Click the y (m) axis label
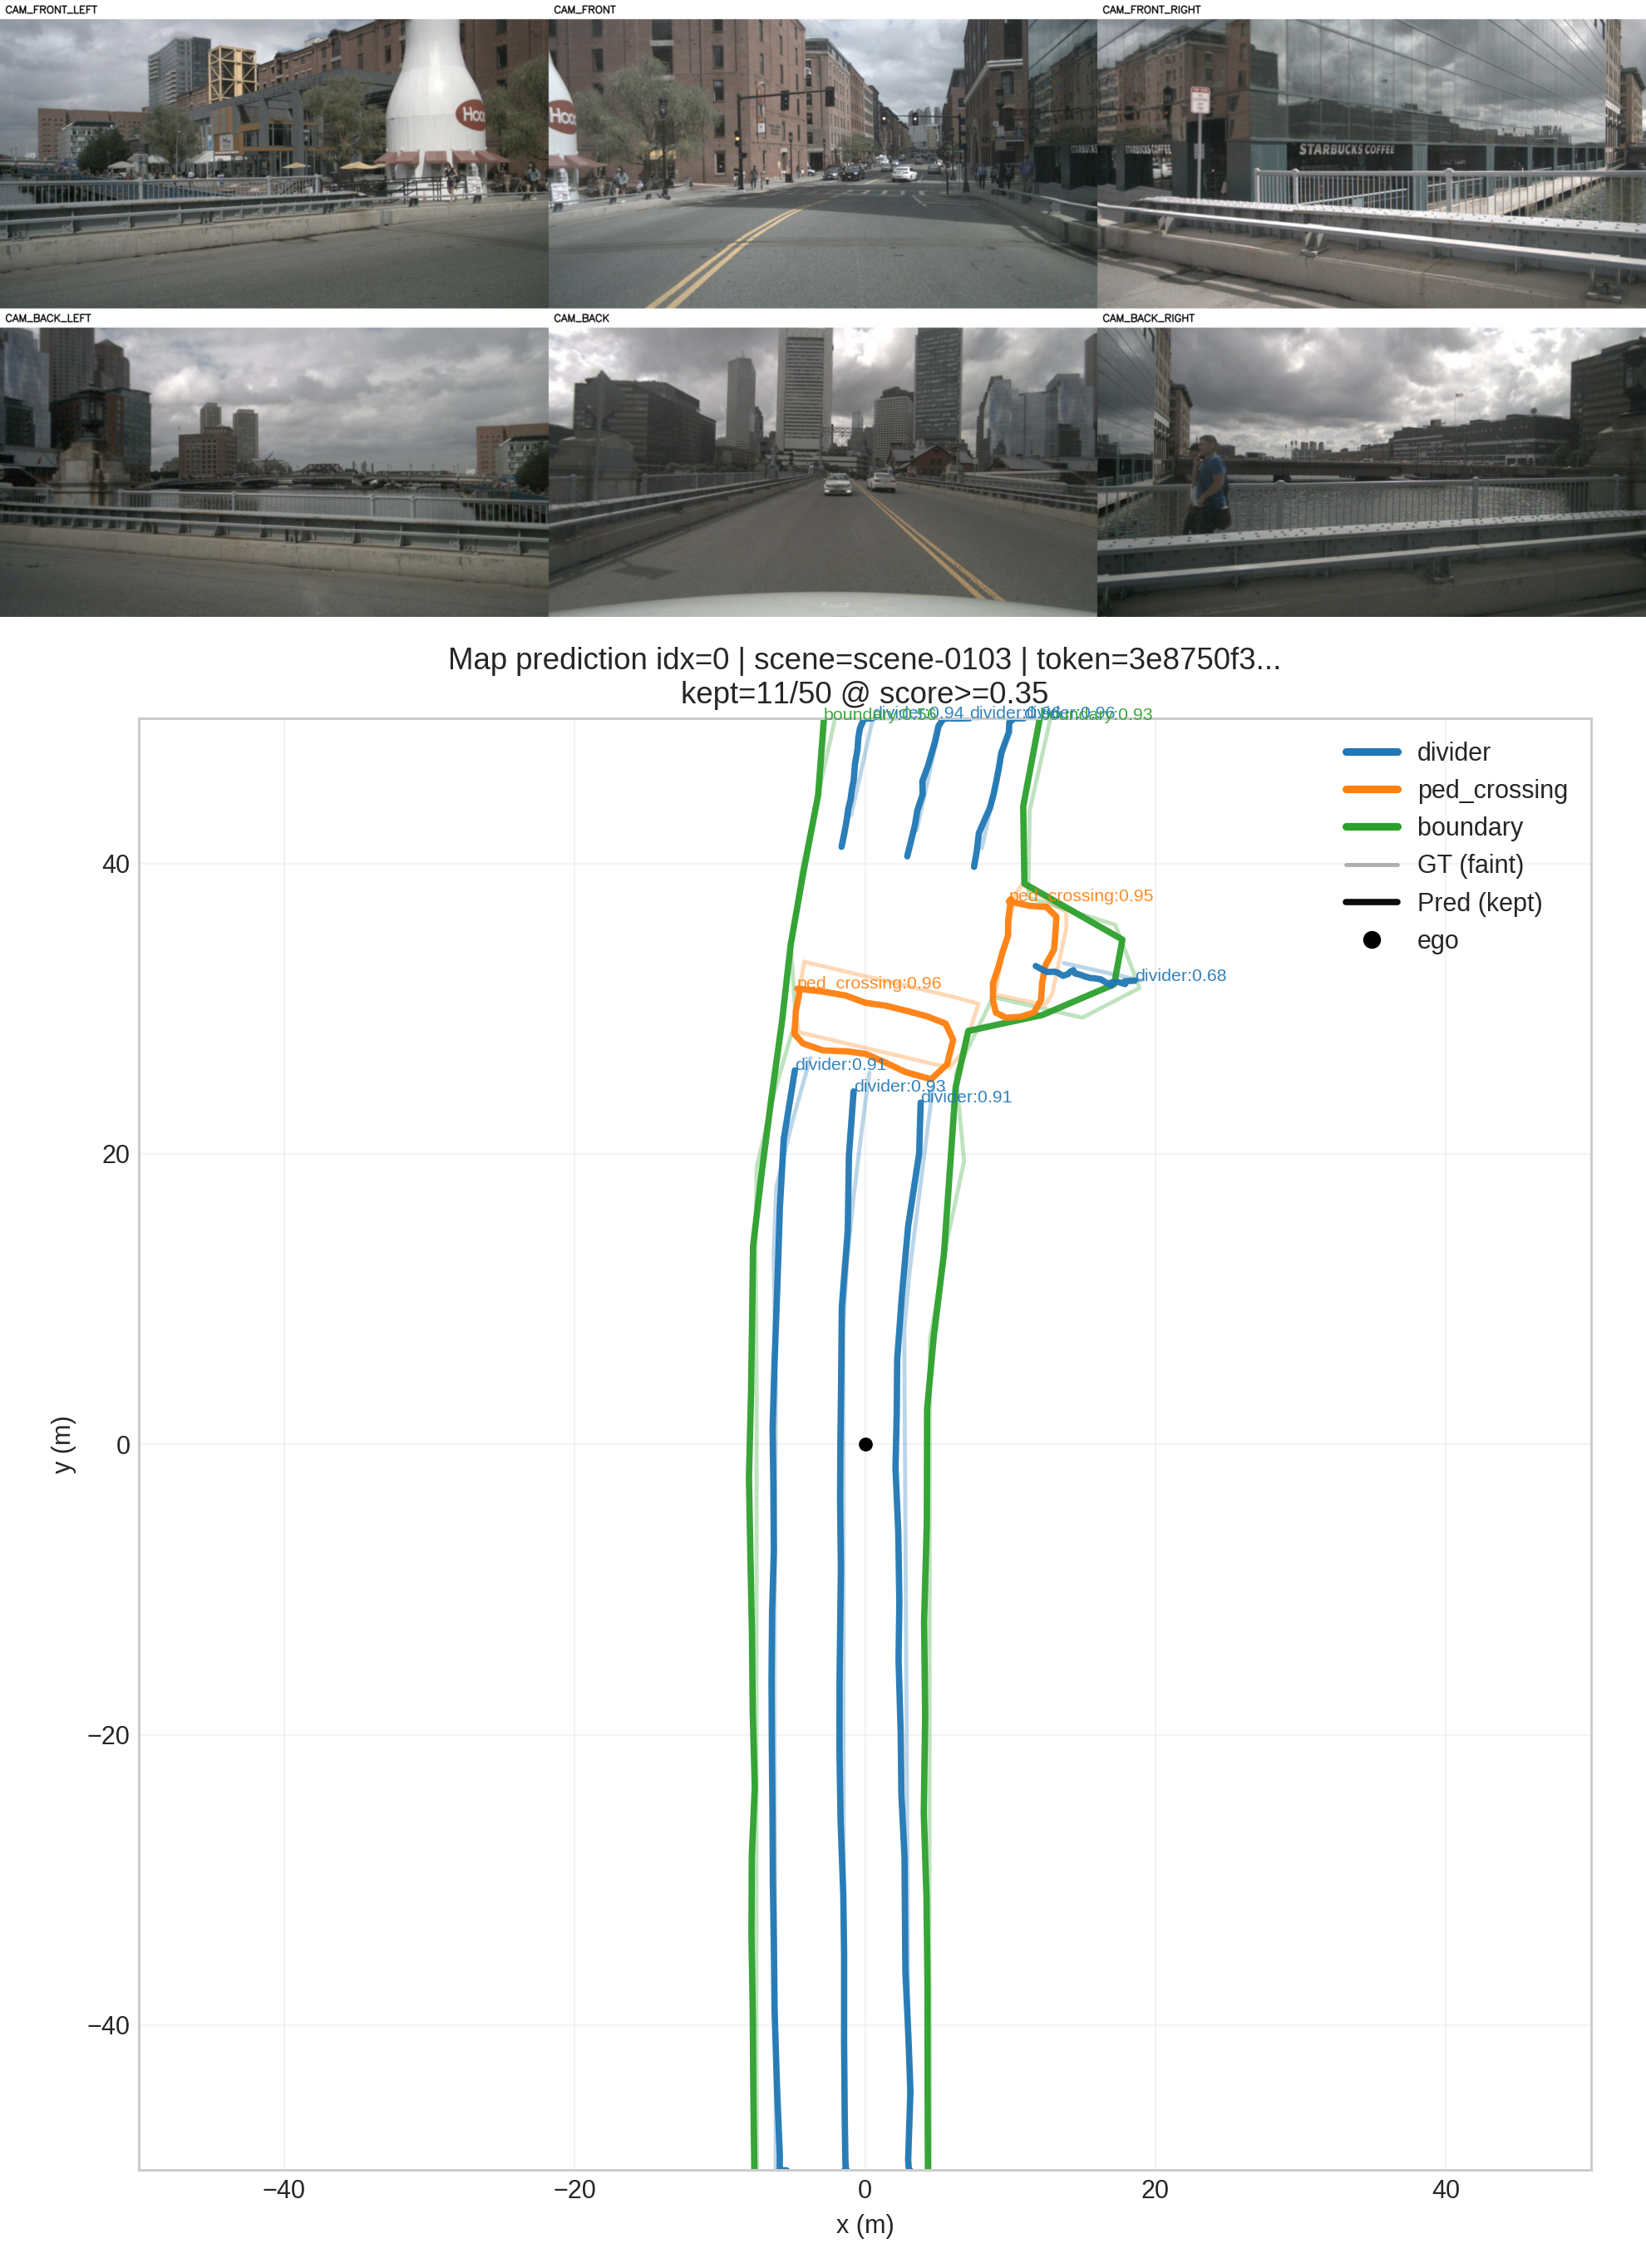 (x=62, y=1444)
